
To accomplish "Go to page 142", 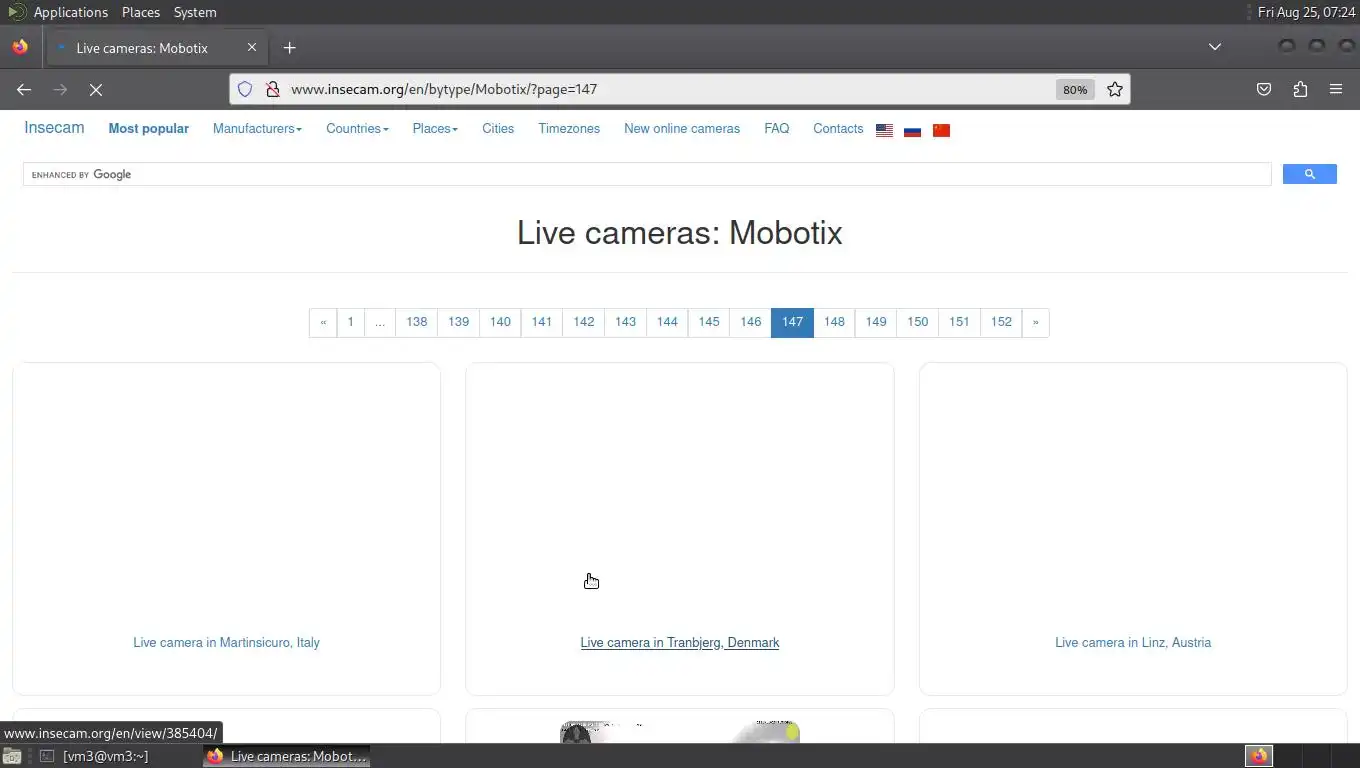I will pyautogui.click(x=584, y=322).
